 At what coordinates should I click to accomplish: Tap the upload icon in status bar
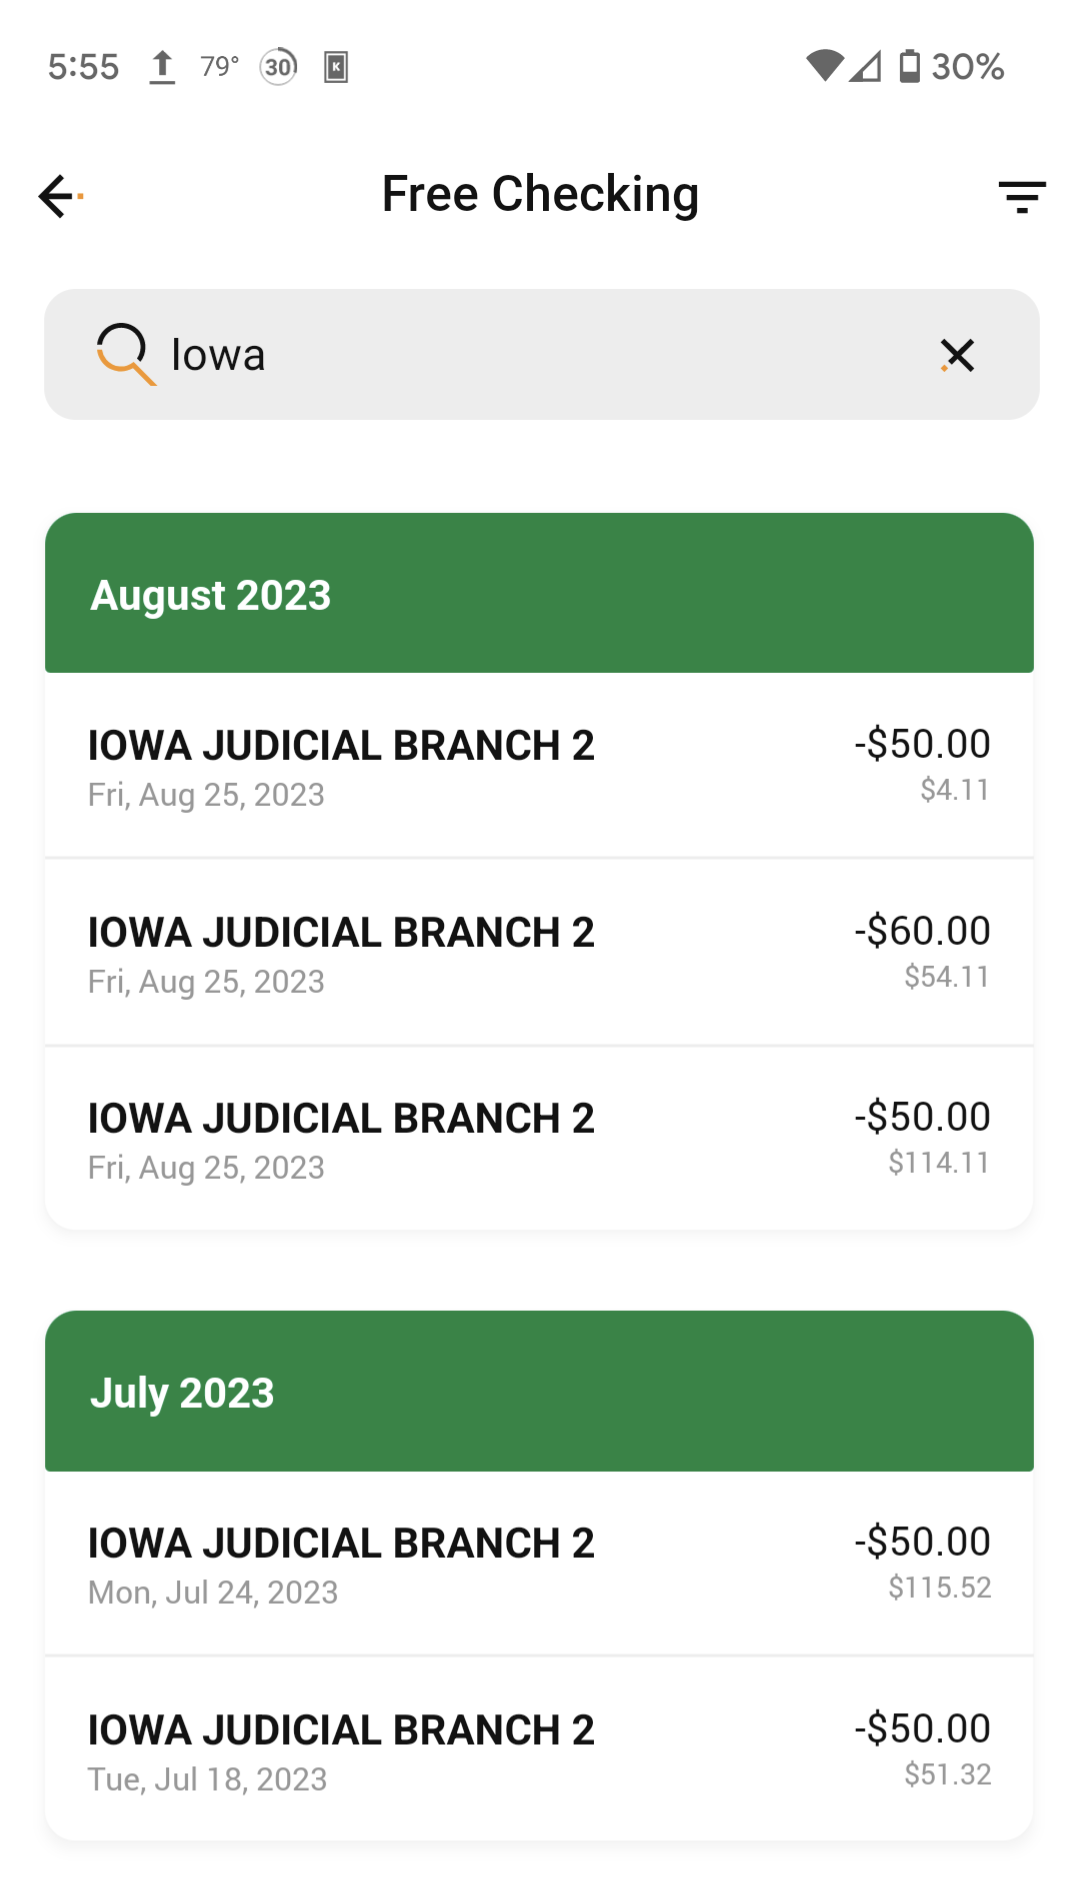click(x=162, y=67)
